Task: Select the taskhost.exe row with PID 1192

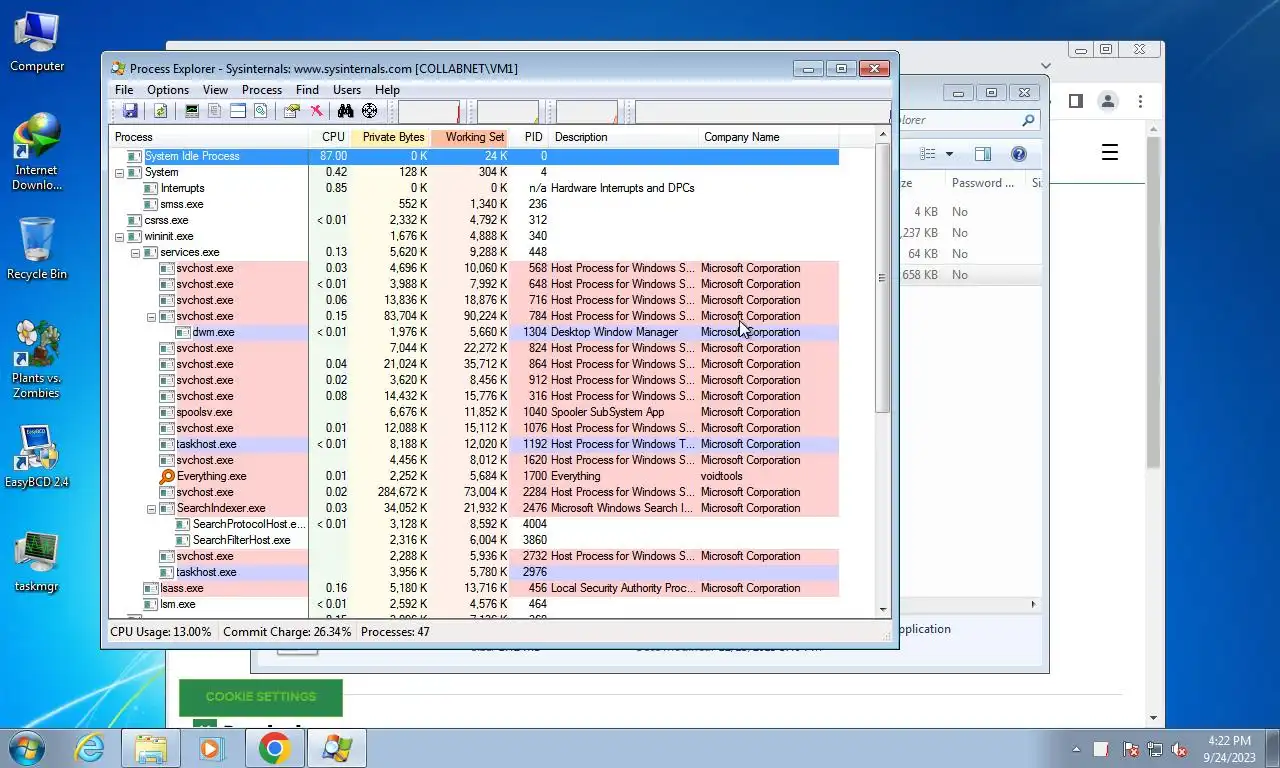Action: pos(474,444)
